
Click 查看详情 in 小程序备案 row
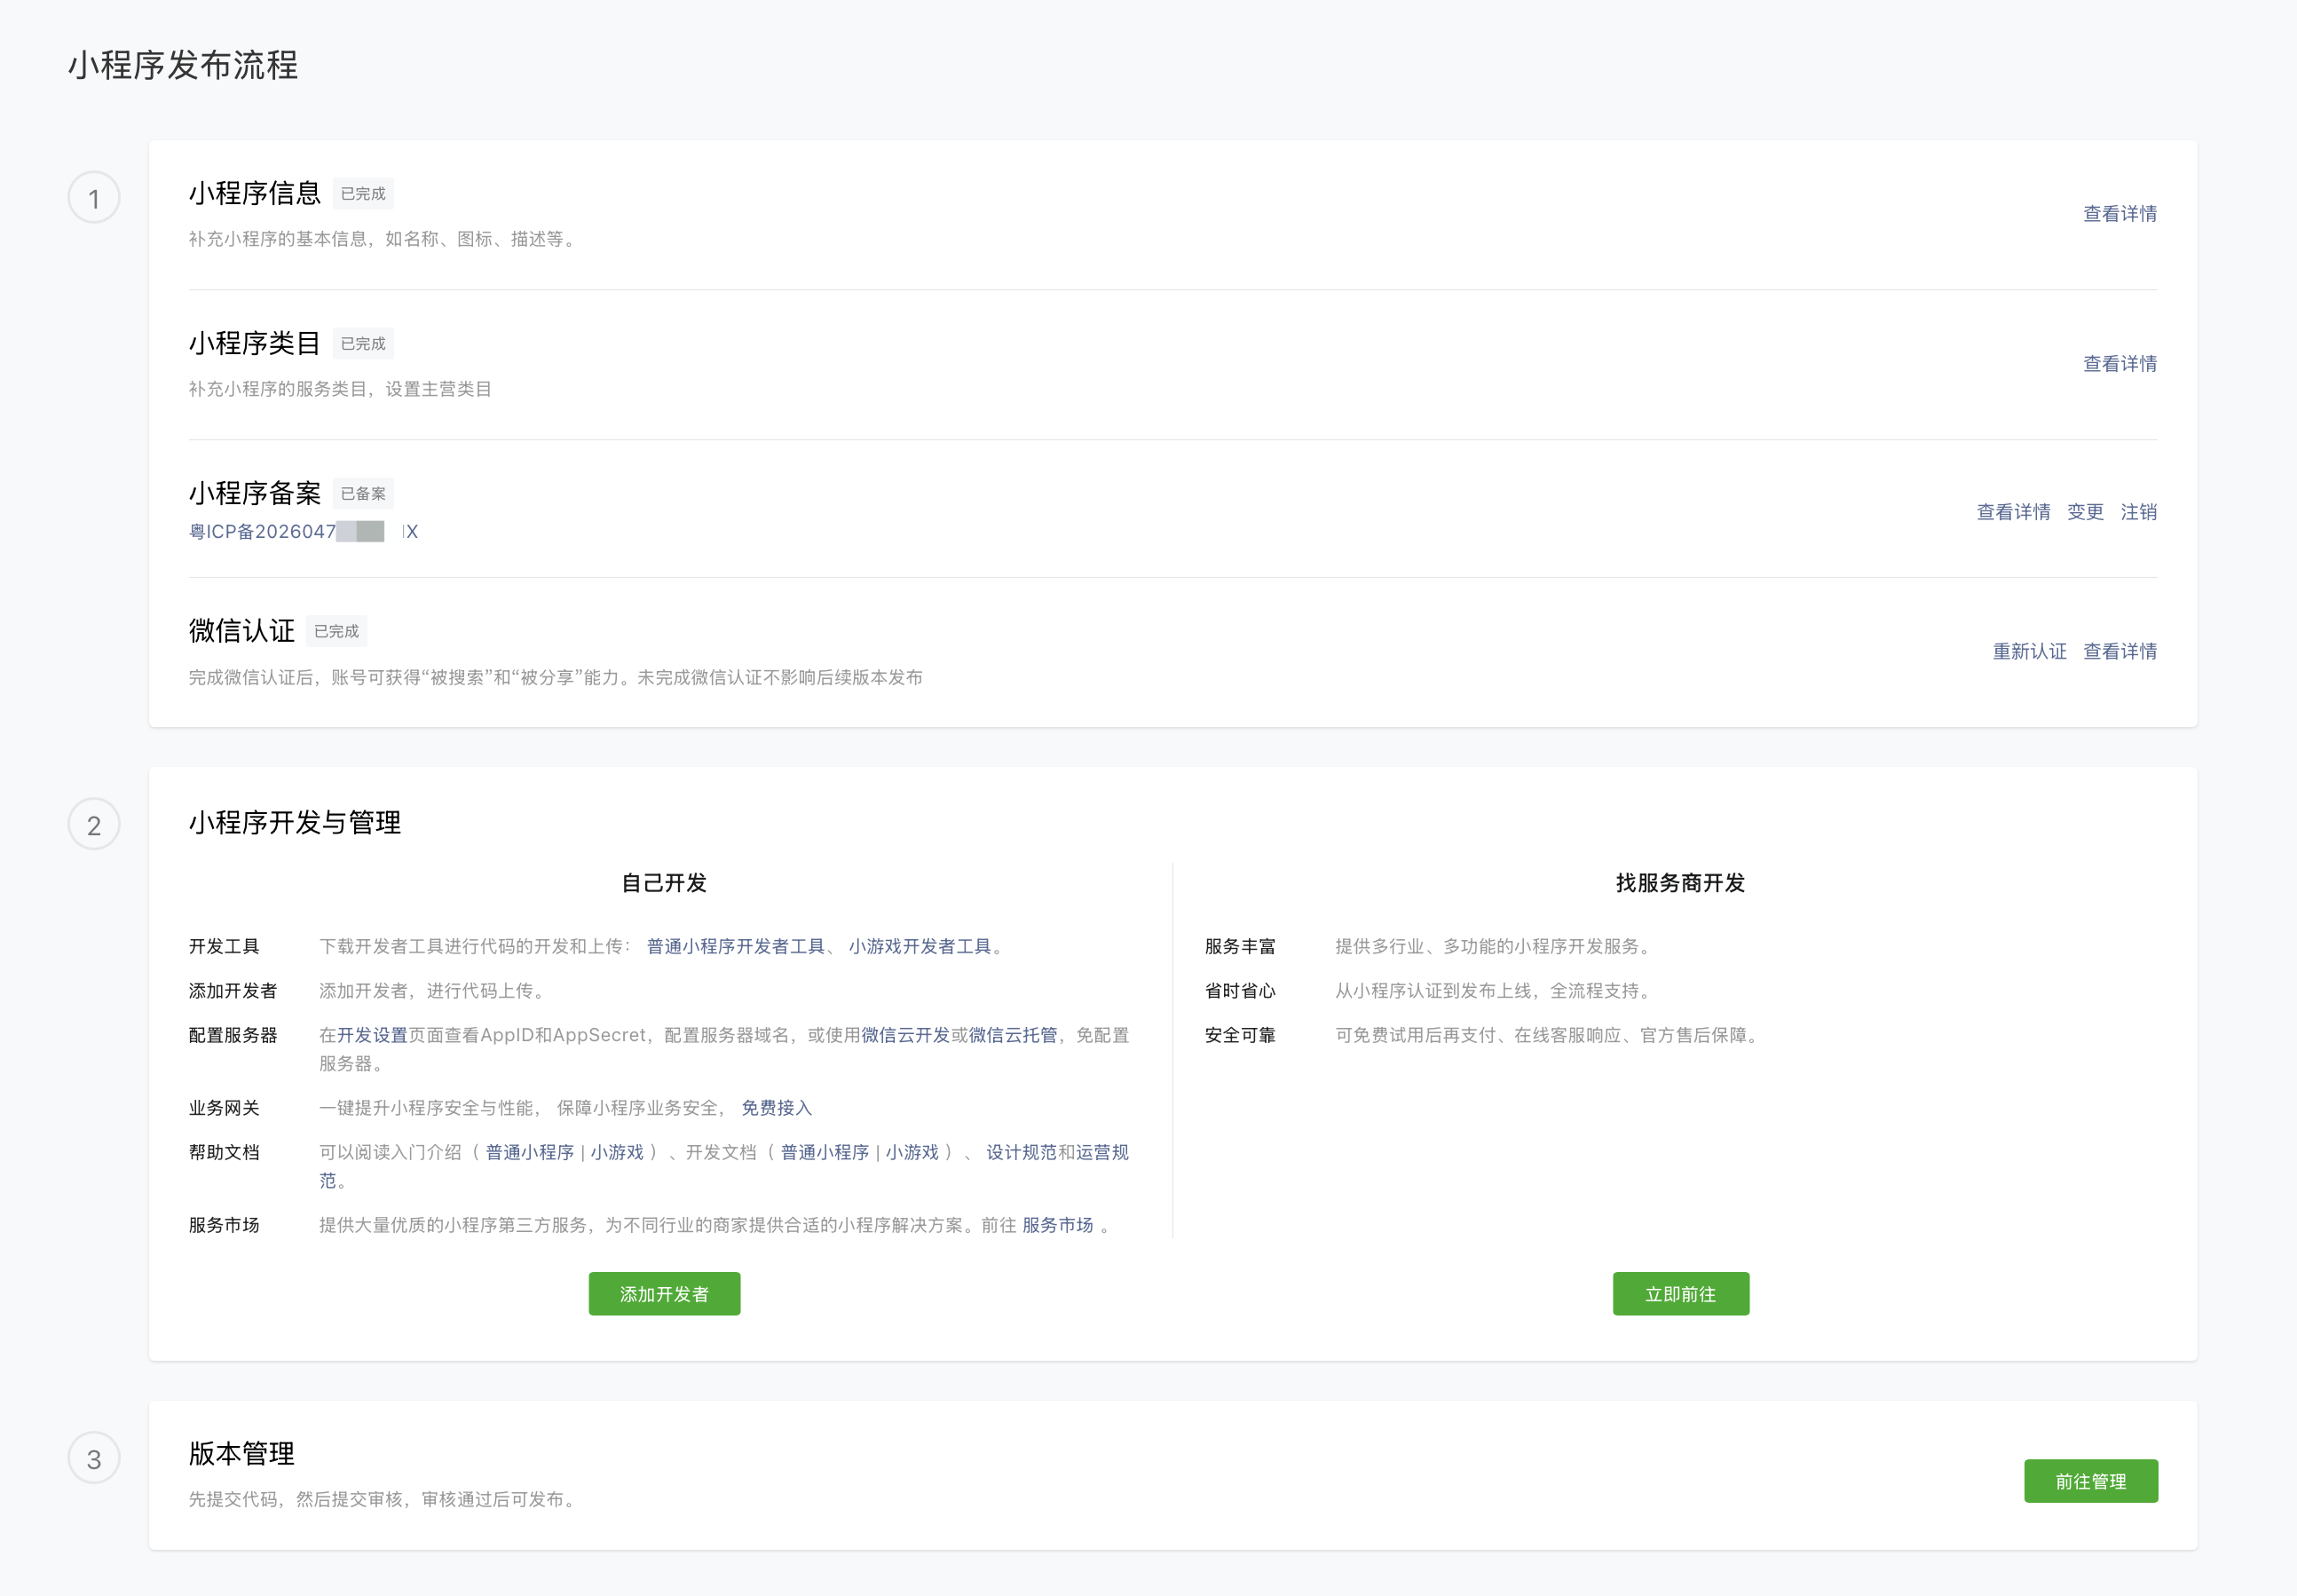click(2013, 512)
